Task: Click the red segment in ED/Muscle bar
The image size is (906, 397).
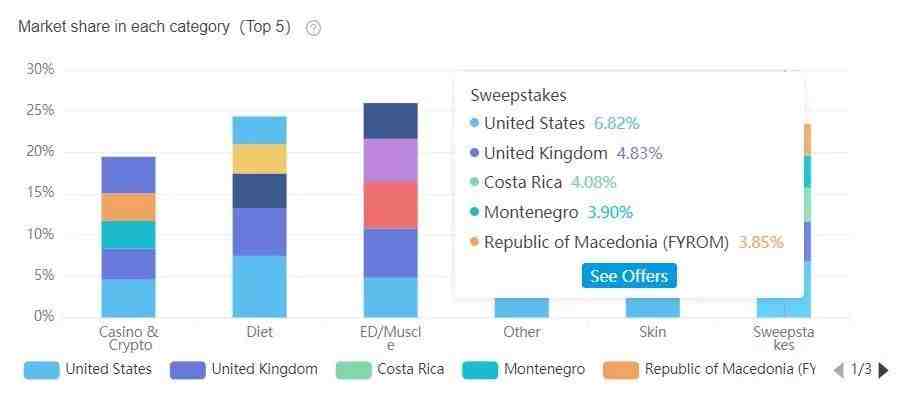Action: click(391, 205)
